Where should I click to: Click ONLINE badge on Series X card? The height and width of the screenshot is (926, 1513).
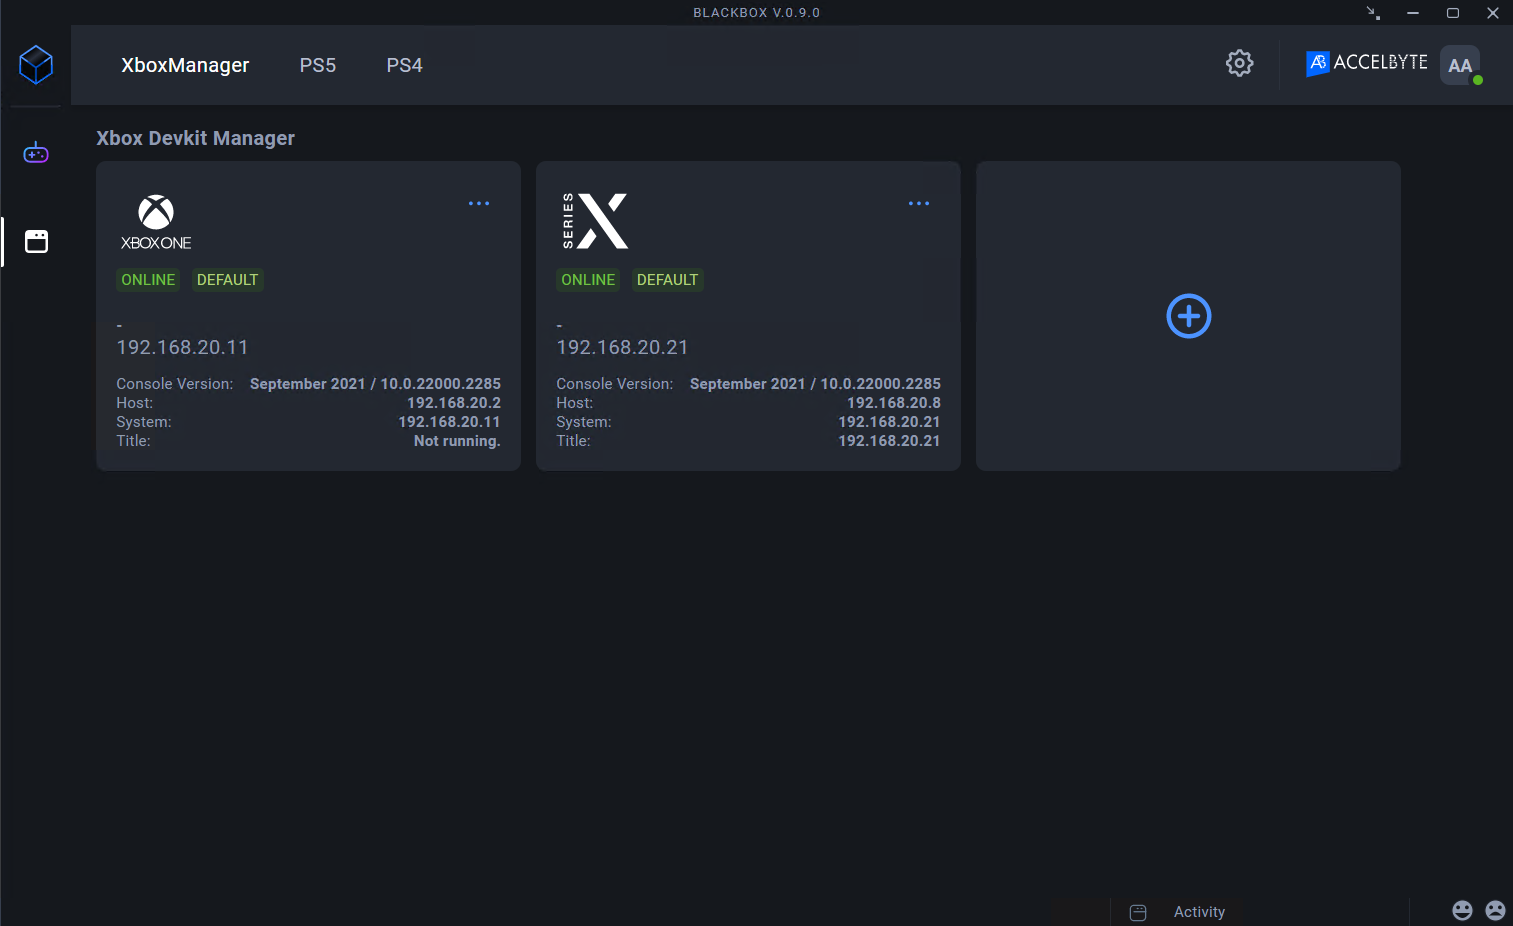click(x=588, y=280)
